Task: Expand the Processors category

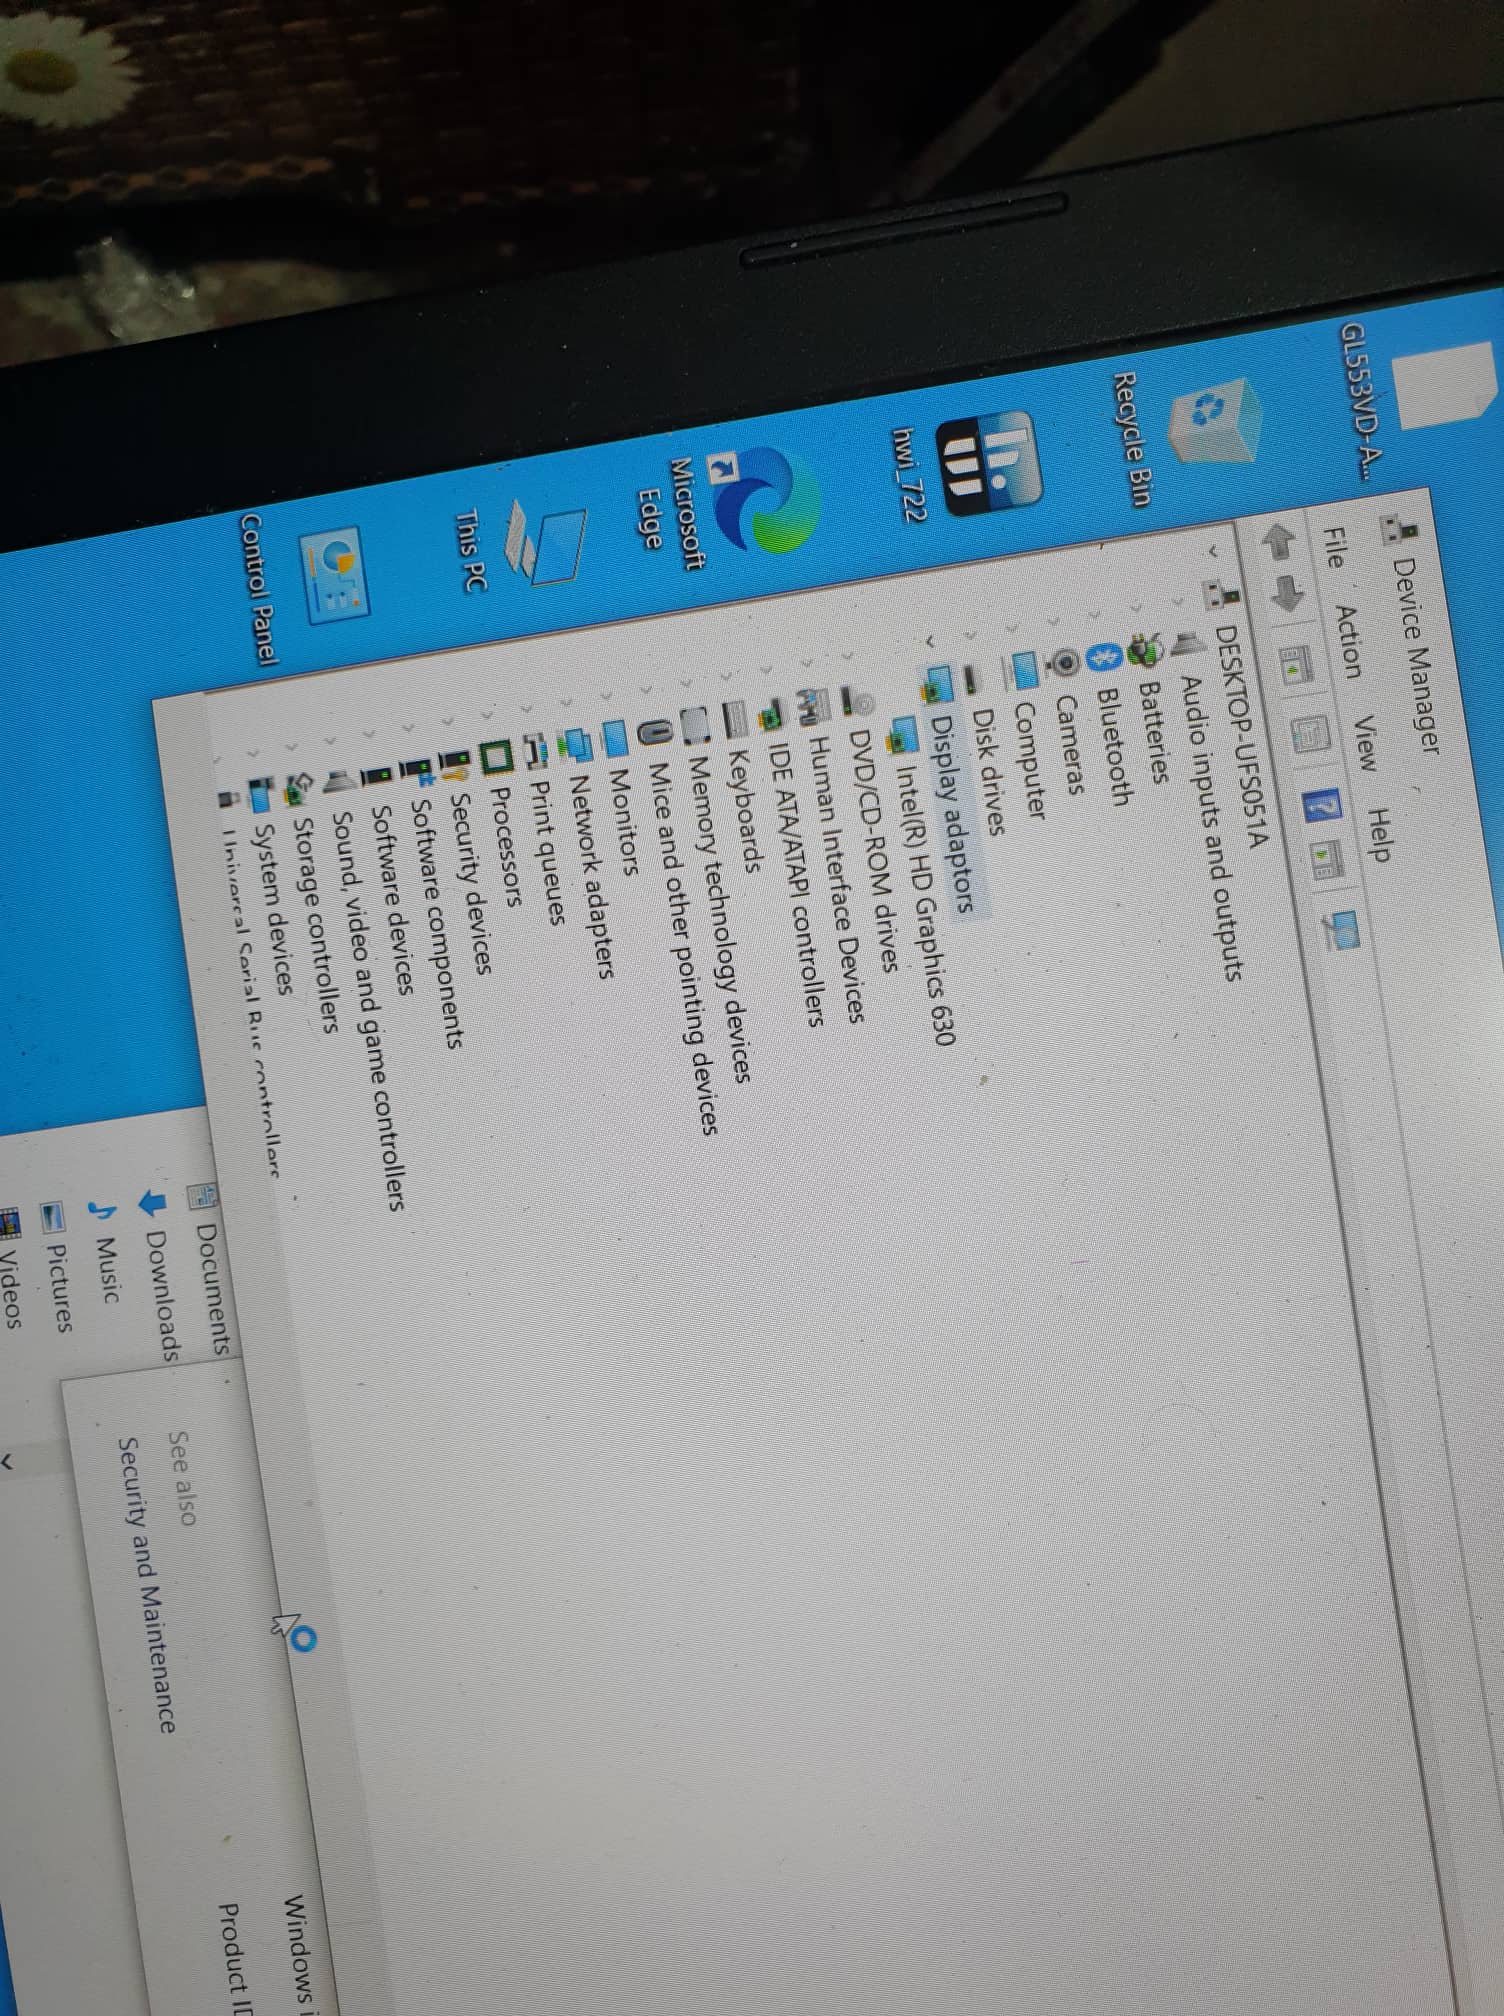Action: 489,714
